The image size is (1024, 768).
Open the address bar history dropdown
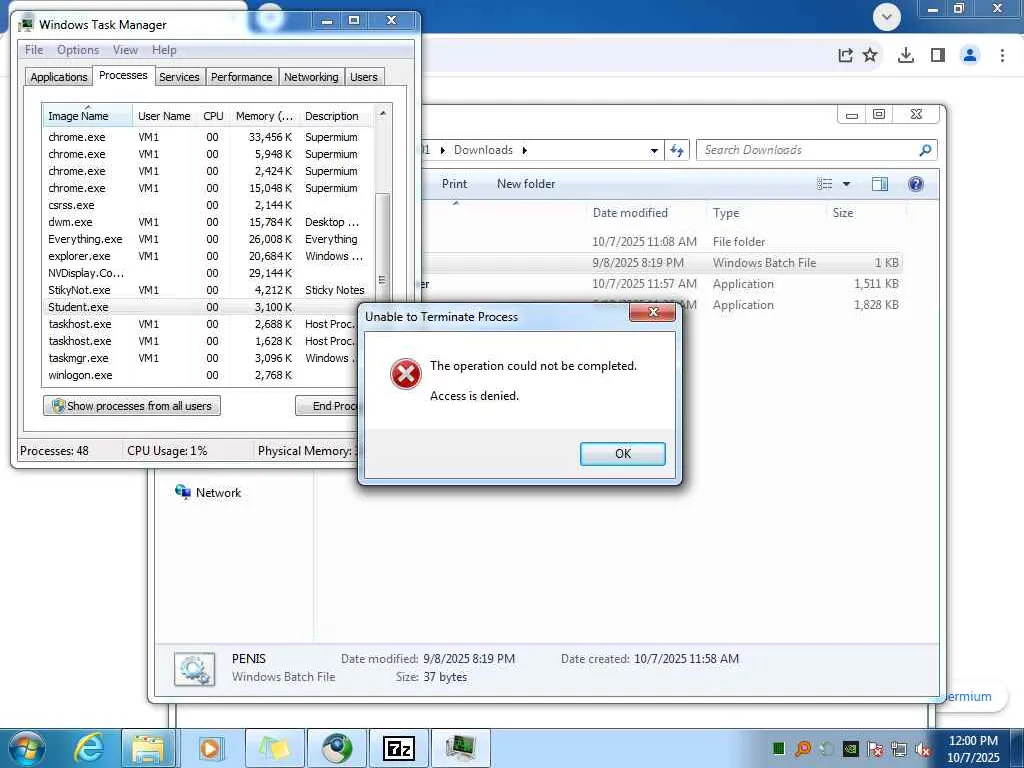coord(654,151)
